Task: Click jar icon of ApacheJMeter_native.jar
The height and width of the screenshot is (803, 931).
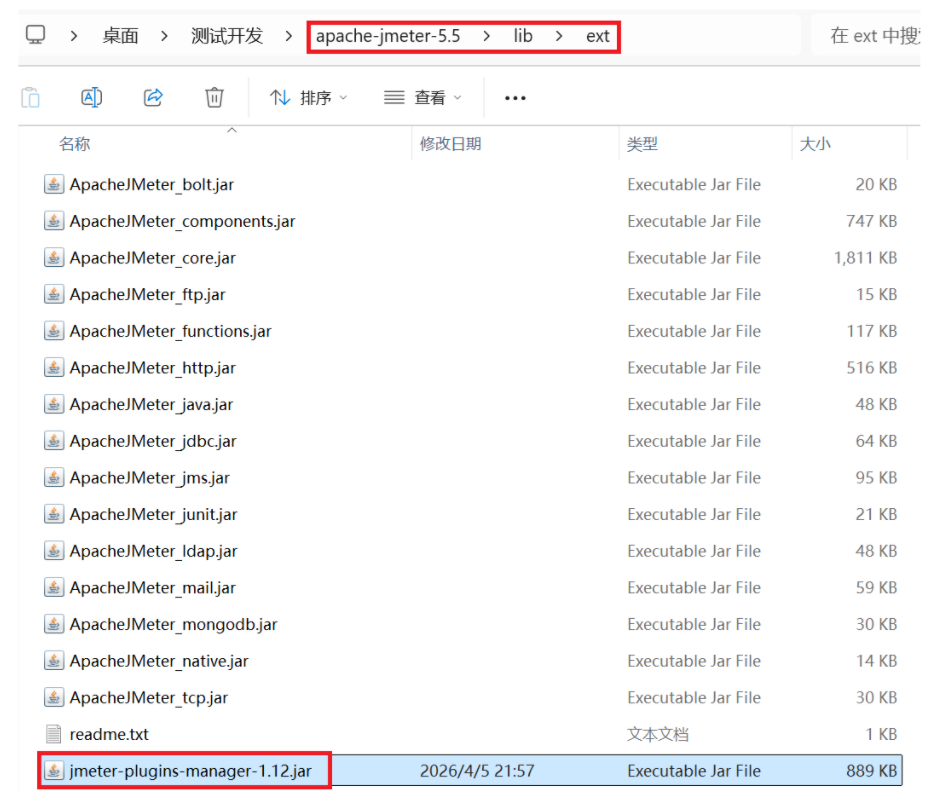Action: click(54, 661)
